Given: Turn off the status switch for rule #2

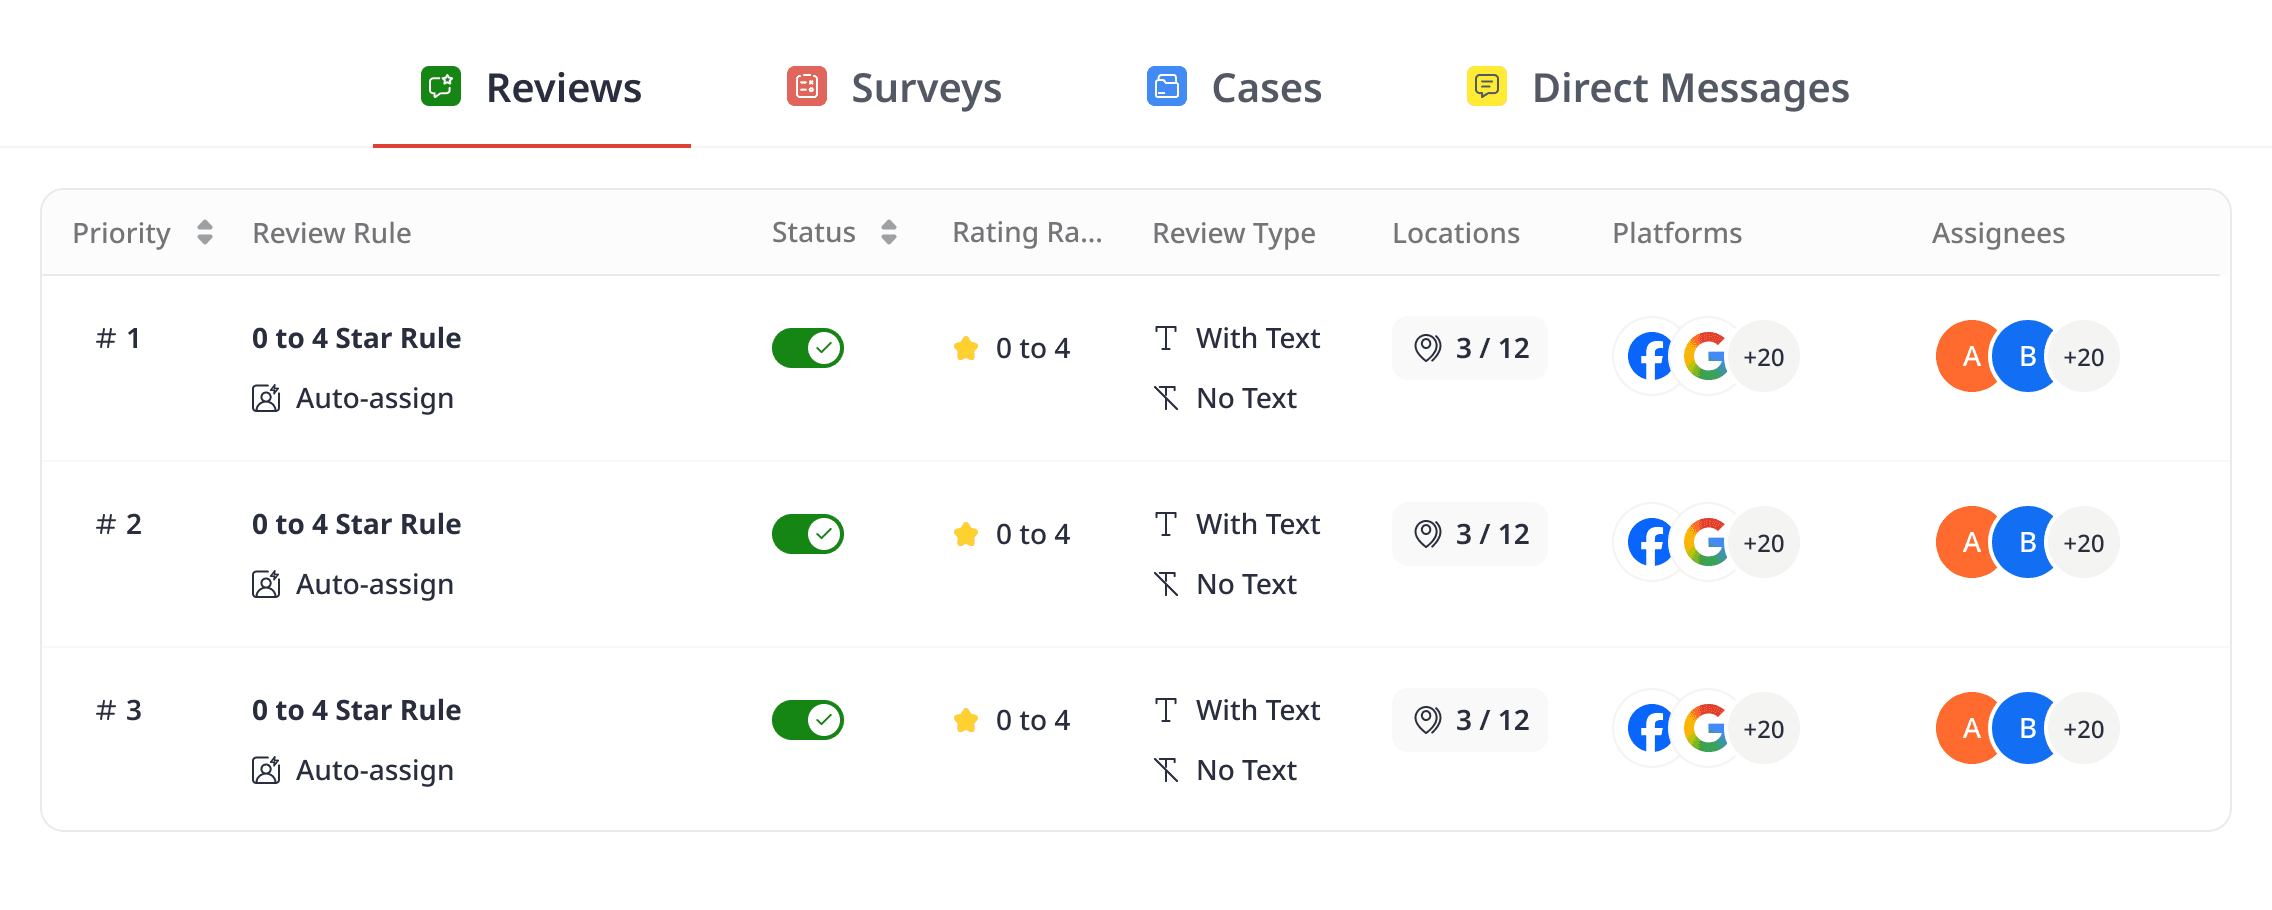Looking at the screenshot, I should point(808,534).
